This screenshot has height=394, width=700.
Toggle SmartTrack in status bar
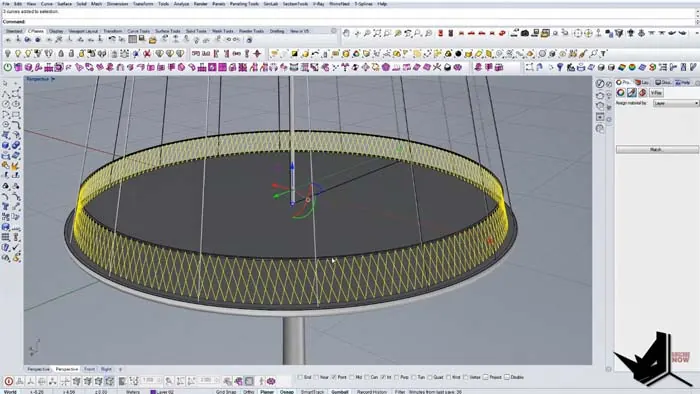pyautogui.click(x=312, y=392)
